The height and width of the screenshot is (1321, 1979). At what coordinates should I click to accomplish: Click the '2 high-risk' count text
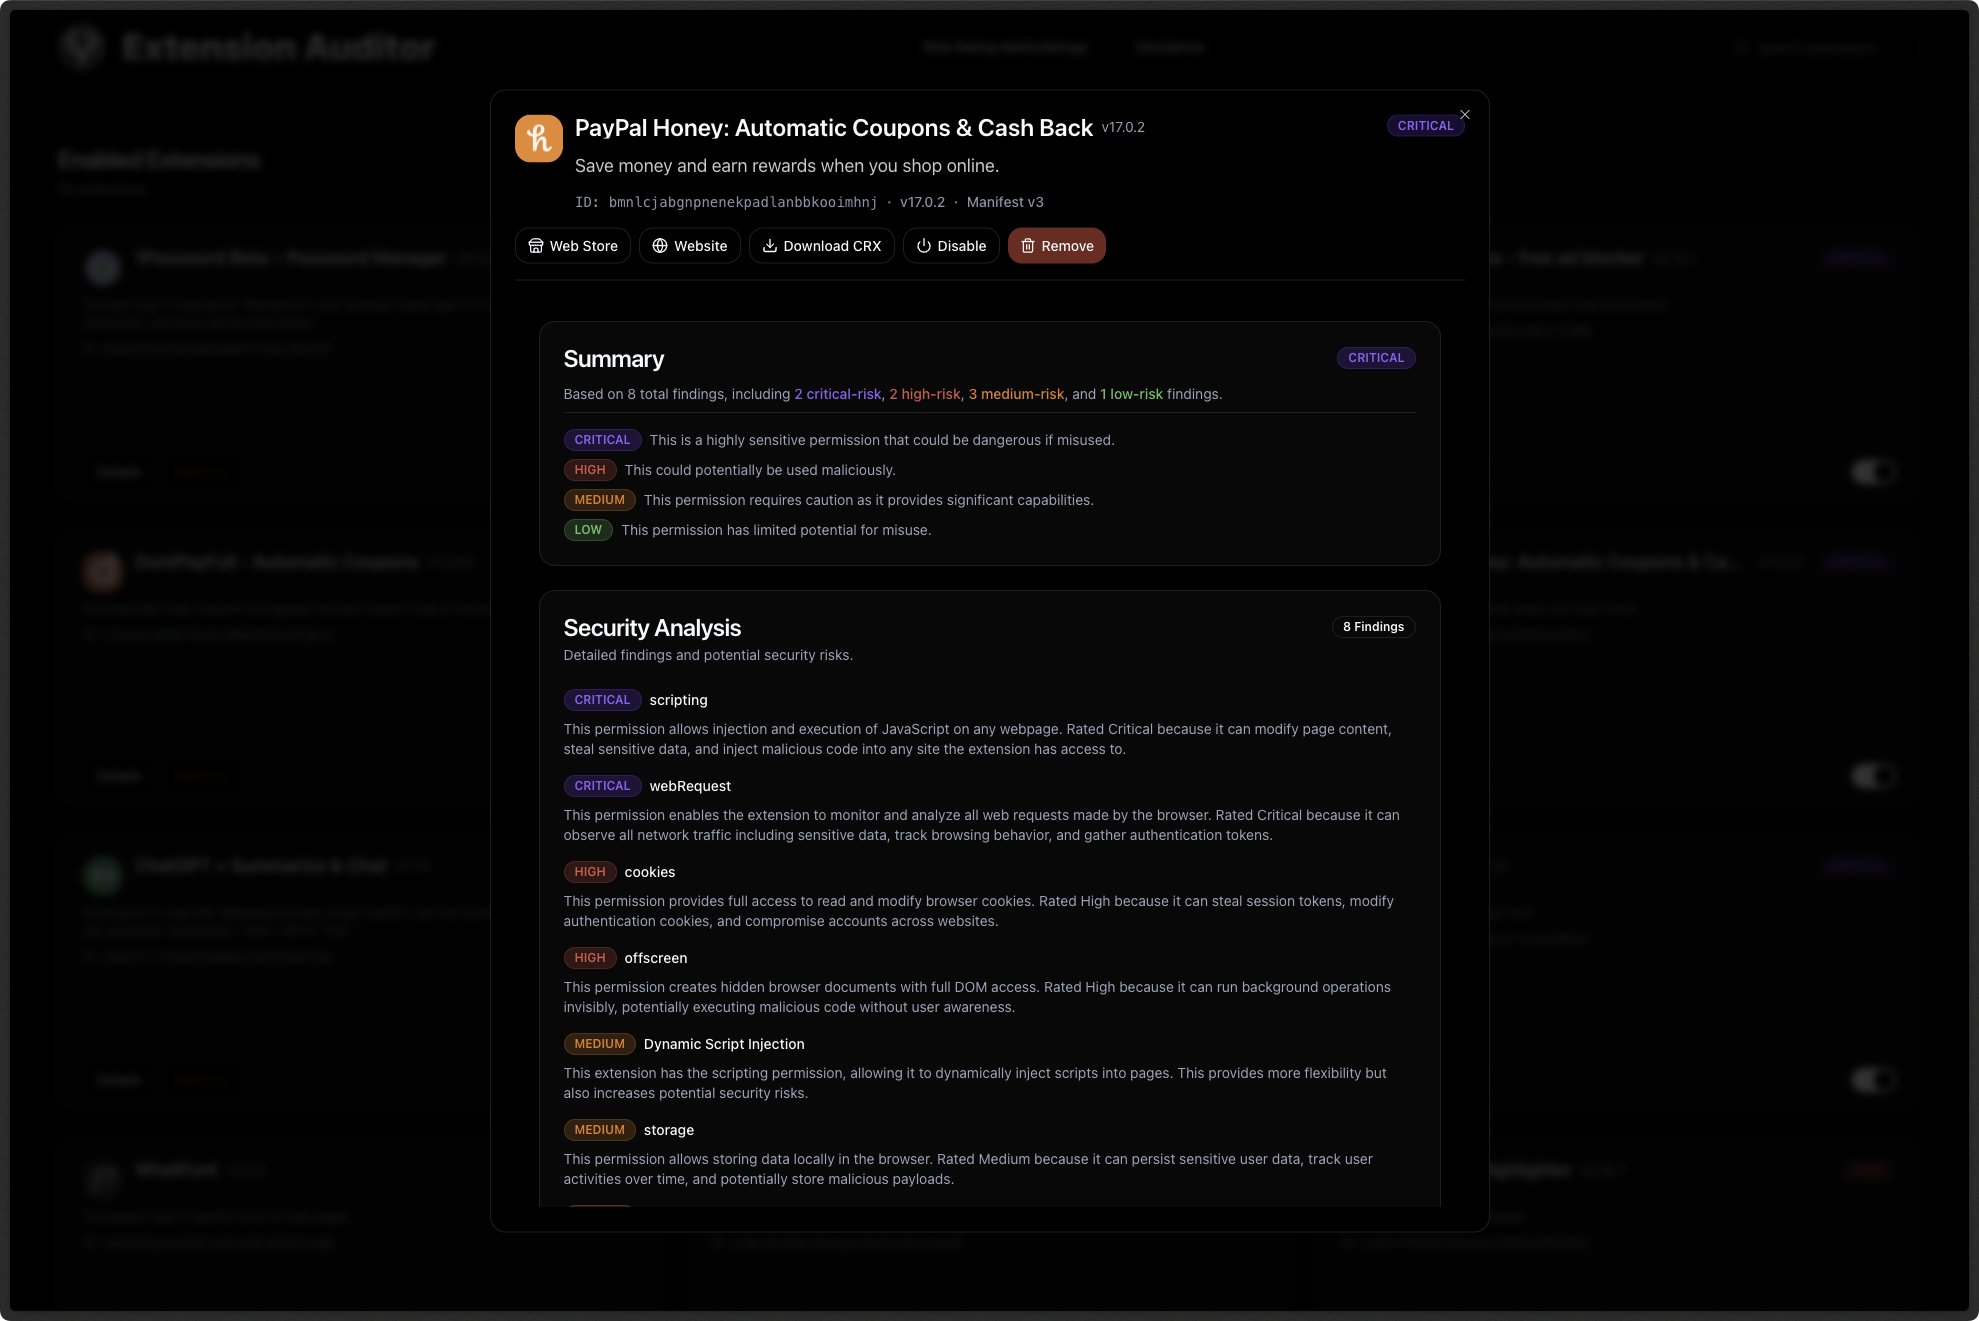(x=925, y=394)
